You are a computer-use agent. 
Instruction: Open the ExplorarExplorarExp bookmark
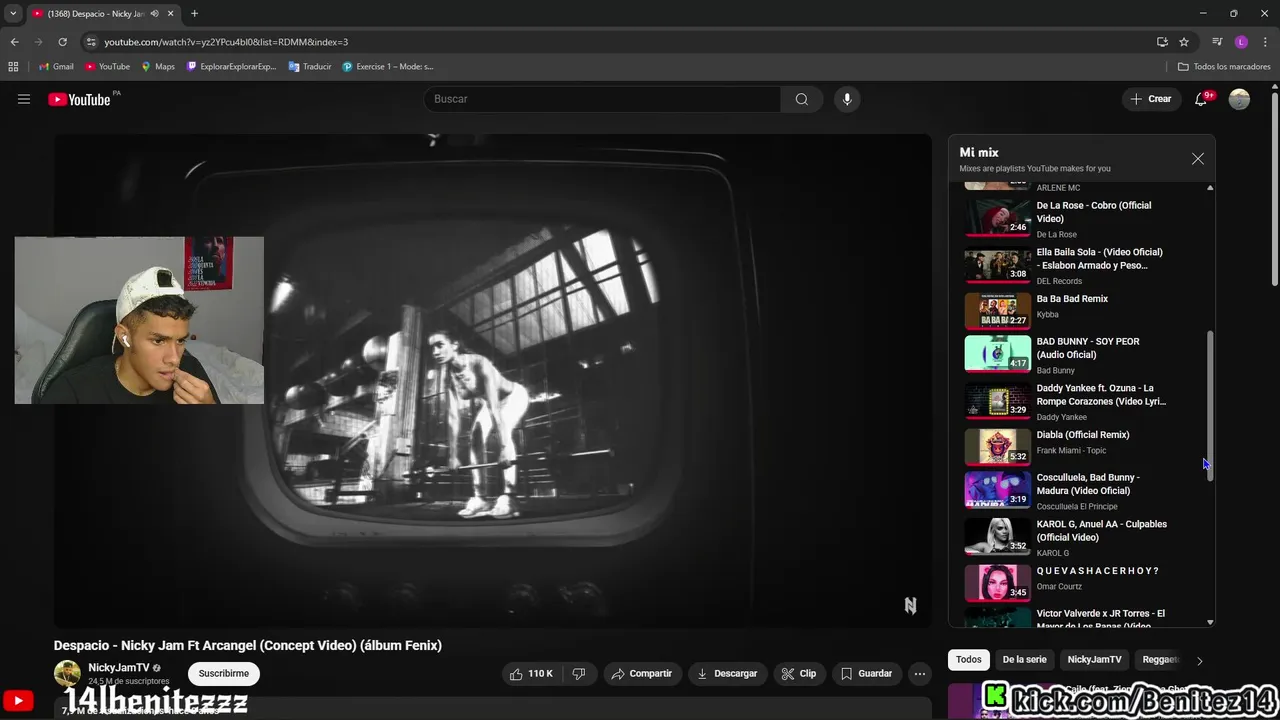231,67
